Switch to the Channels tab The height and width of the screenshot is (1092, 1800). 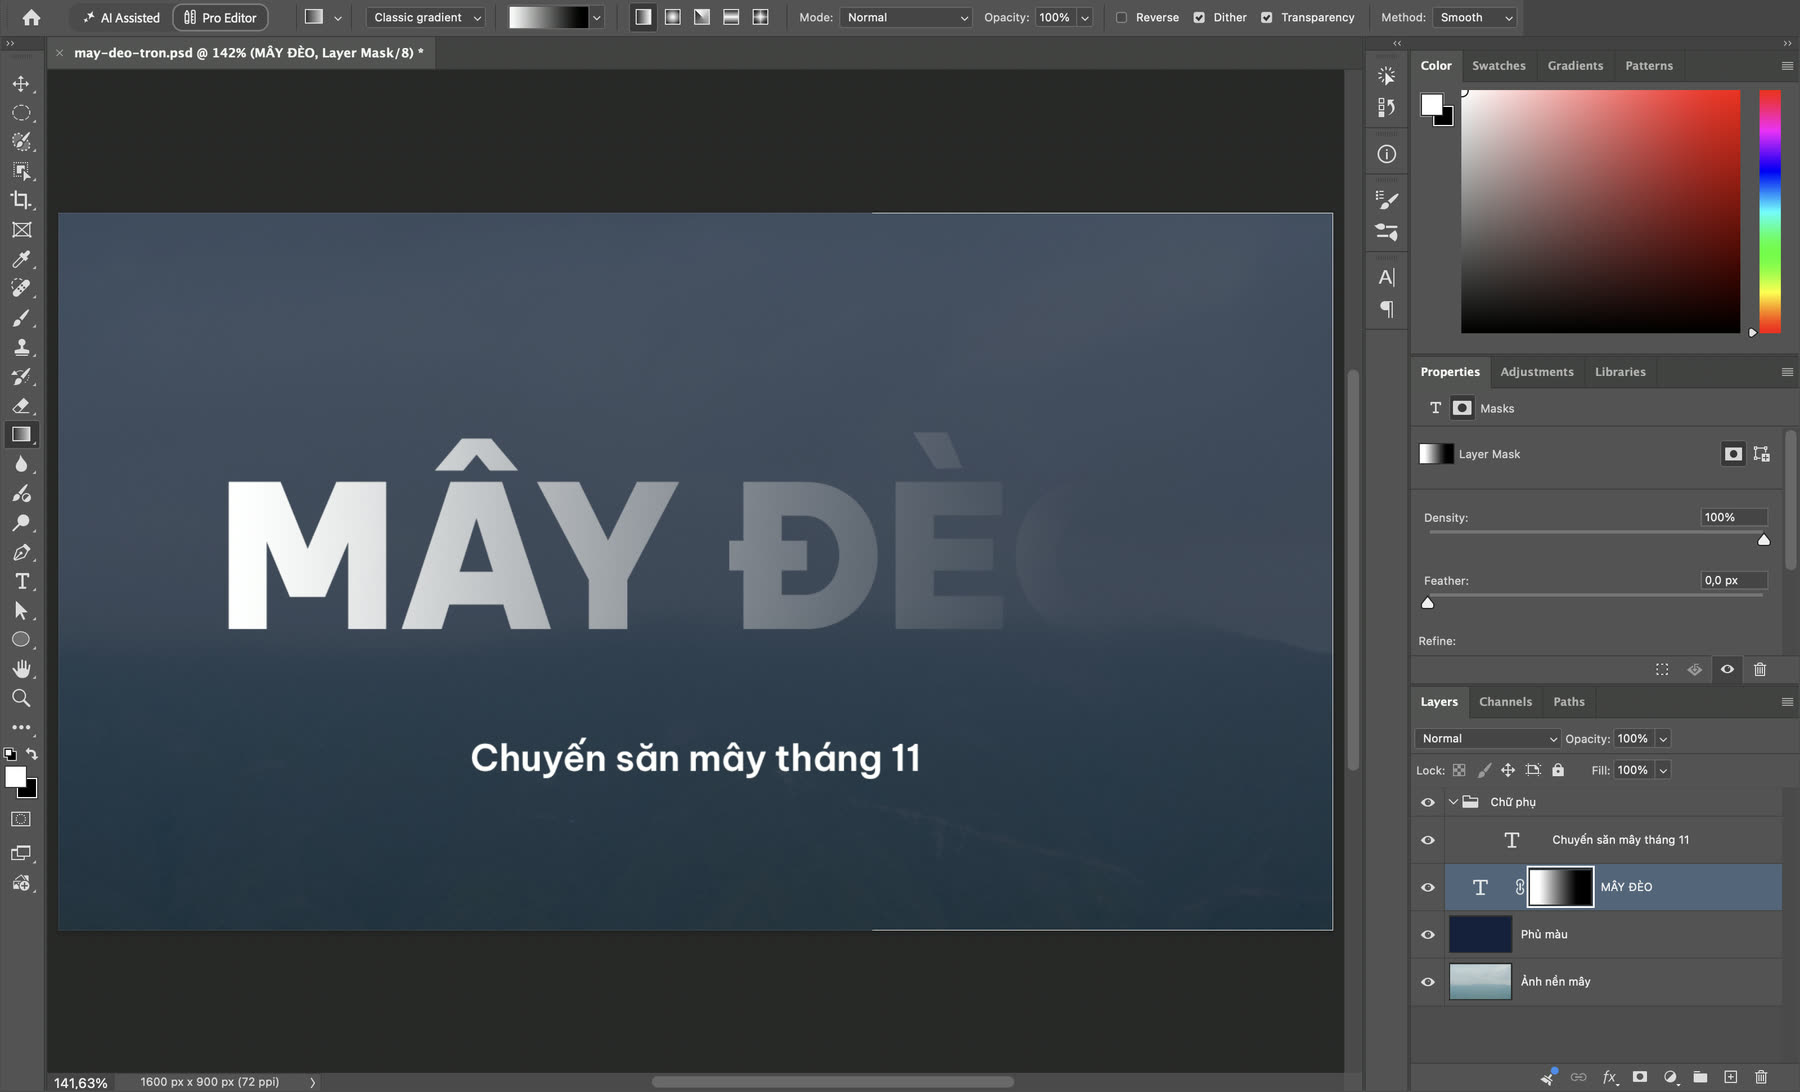click(x=1505, y=702)
